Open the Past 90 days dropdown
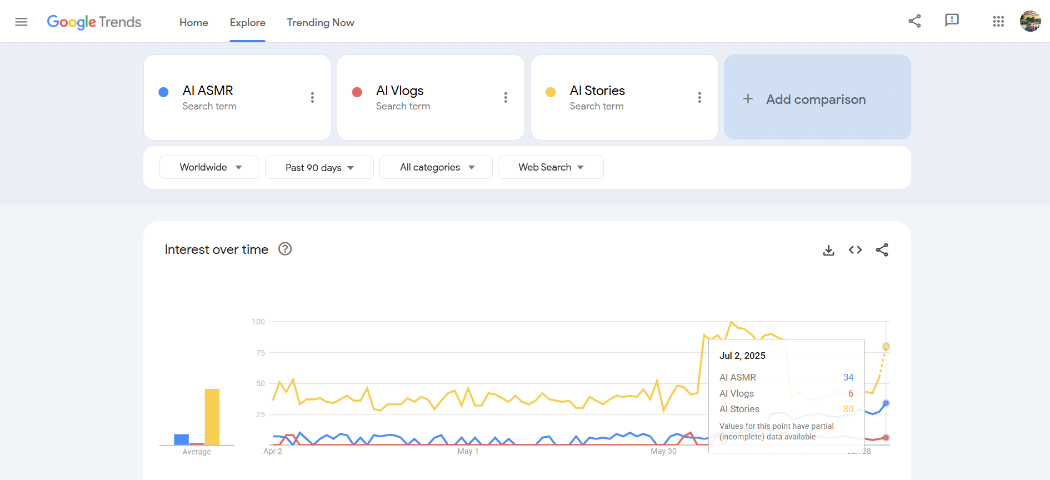1050x480 pixels. click(319, 167)
